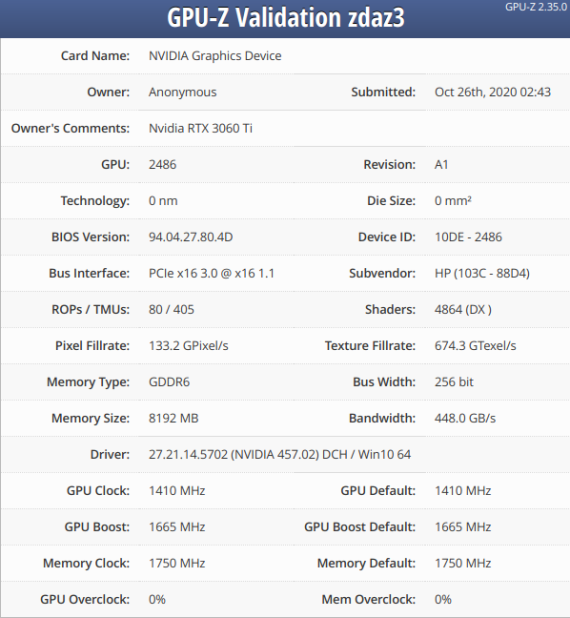This screenshot has width=570, height=618.
Task: Select submitted date Oct 26th, 2020 02:43
Action: coord(492,92)
